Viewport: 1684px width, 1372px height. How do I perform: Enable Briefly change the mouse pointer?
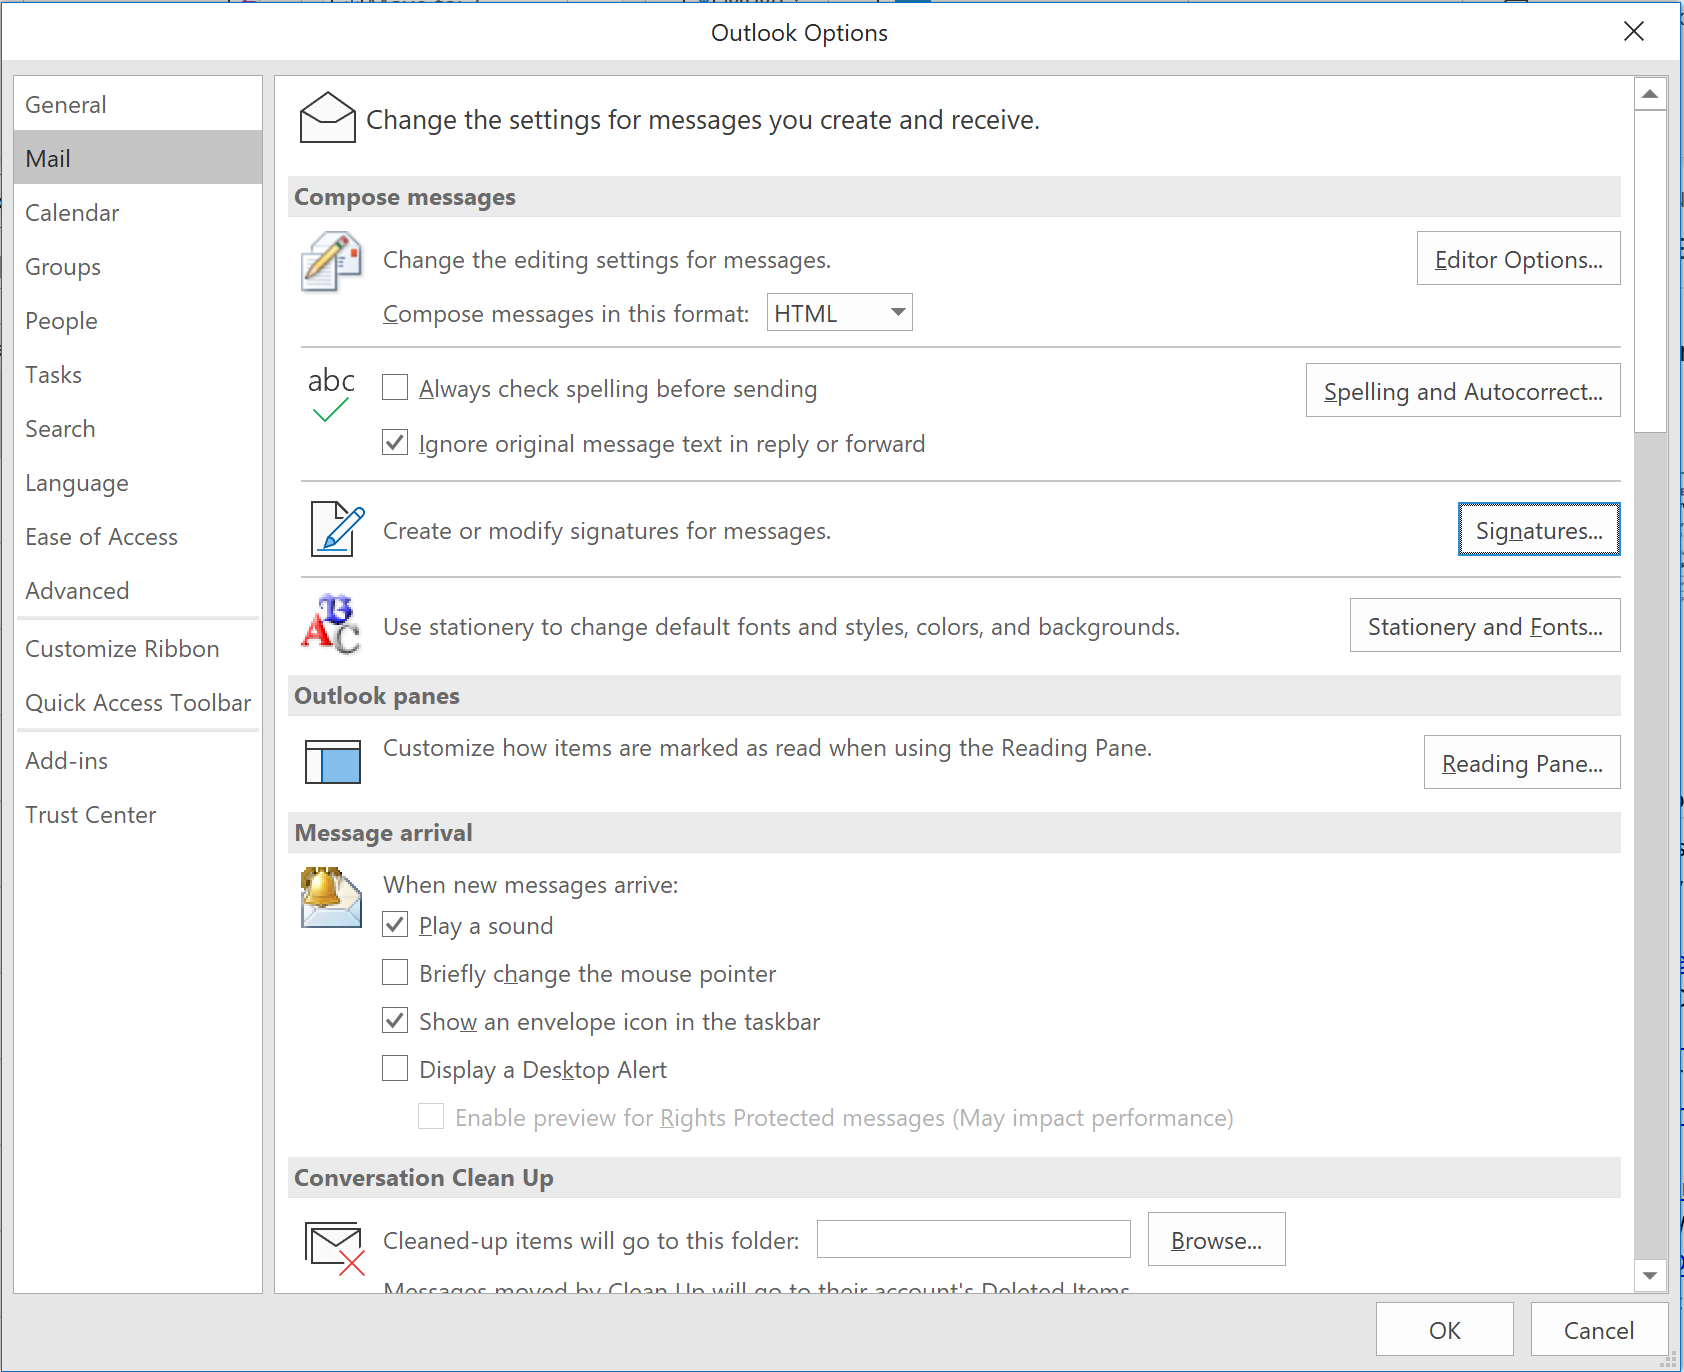tap(395, 972)
